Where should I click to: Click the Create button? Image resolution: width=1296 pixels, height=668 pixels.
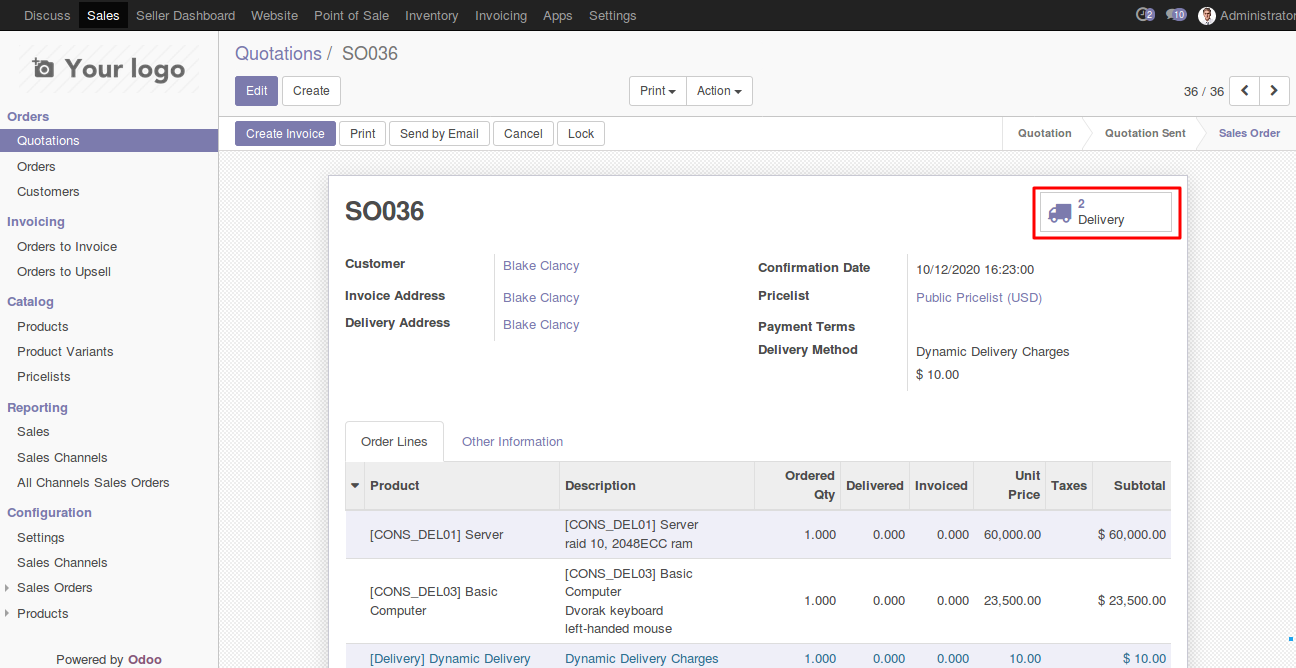(x=311, y=91)
